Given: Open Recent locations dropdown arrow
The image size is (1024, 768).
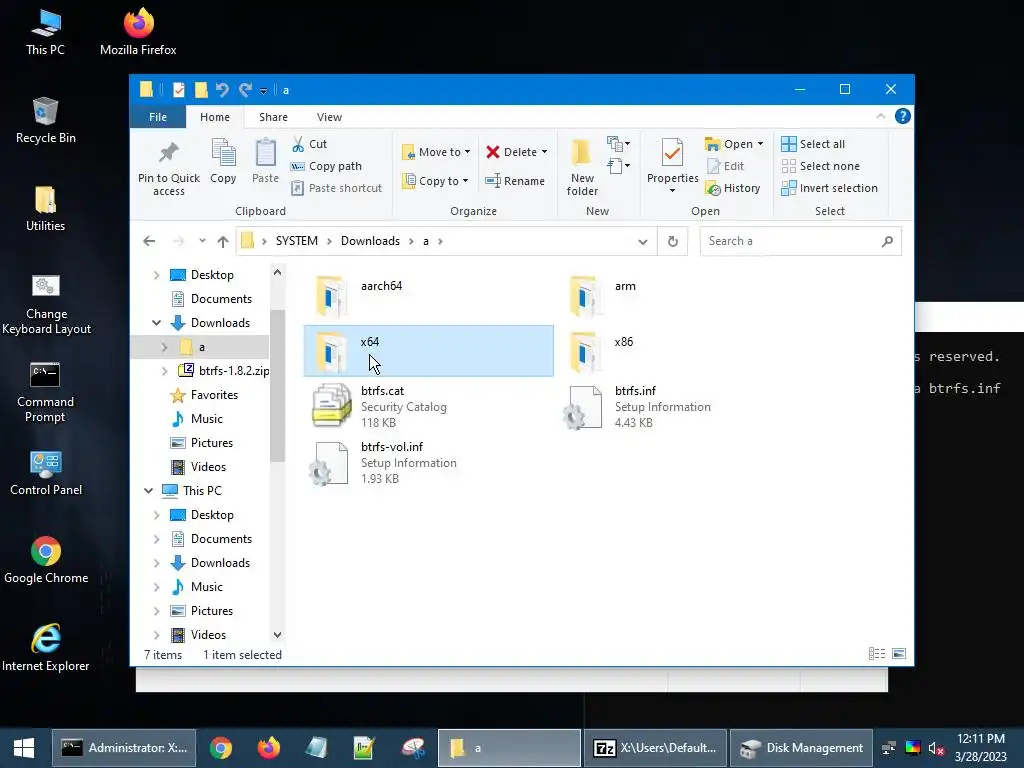Looking at the screenshot, I should pos(202,241).
